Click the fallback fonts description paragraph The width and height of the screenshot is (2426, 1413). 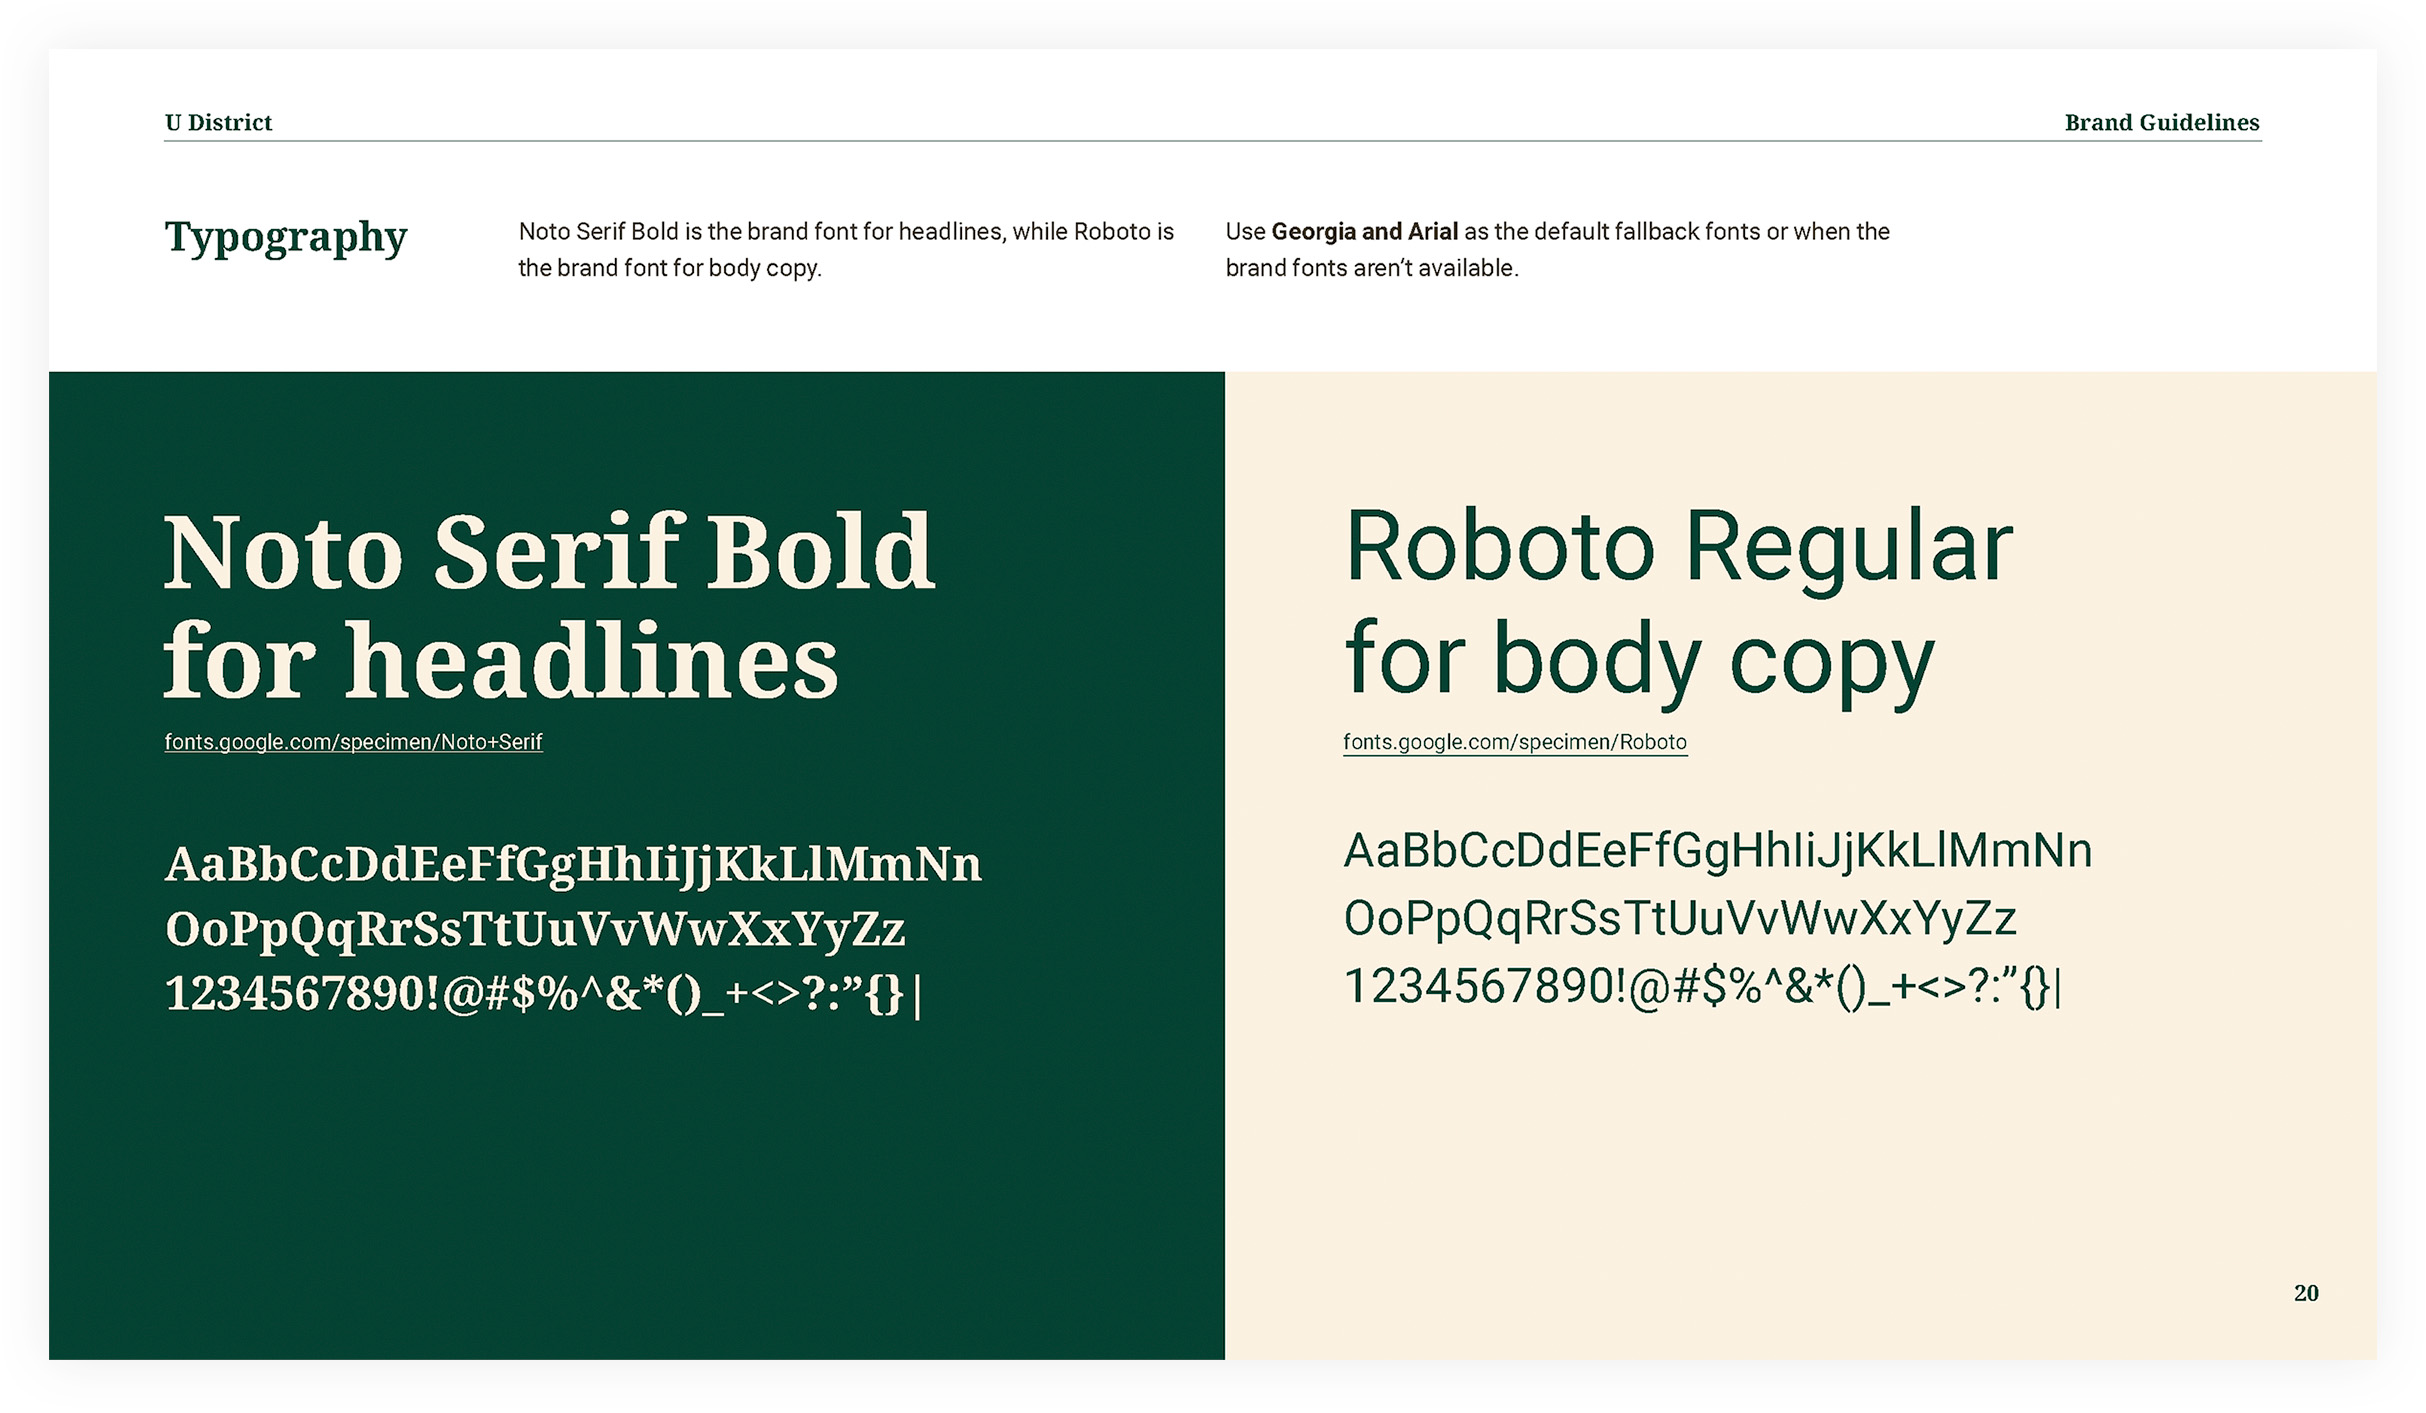tap(1555, 249)
